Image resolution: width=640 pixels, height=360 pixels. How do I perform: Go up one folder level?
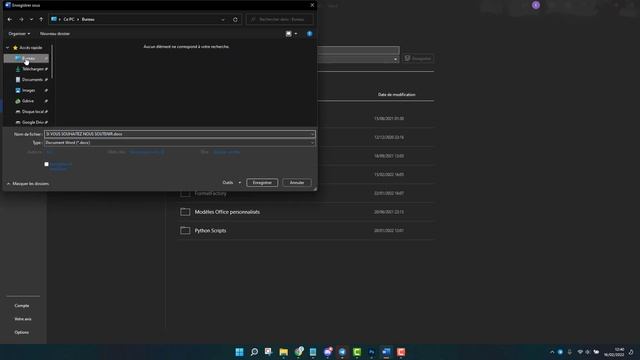41,19
